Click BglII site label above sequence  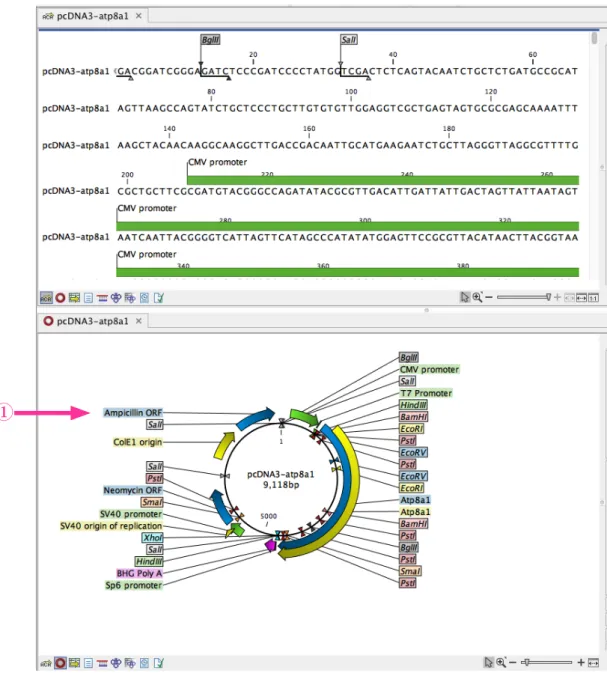click(x=210, y=40)
